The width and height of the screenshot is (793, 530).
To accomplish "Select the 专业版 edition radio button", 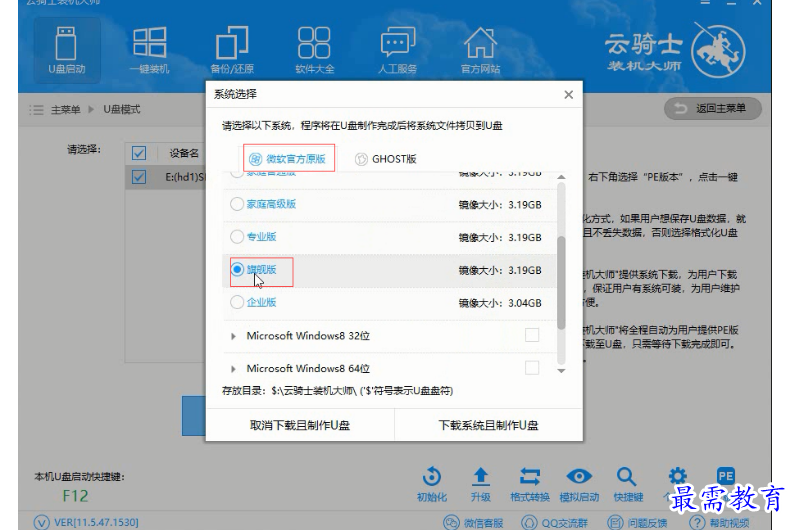I will coord(237,237).
